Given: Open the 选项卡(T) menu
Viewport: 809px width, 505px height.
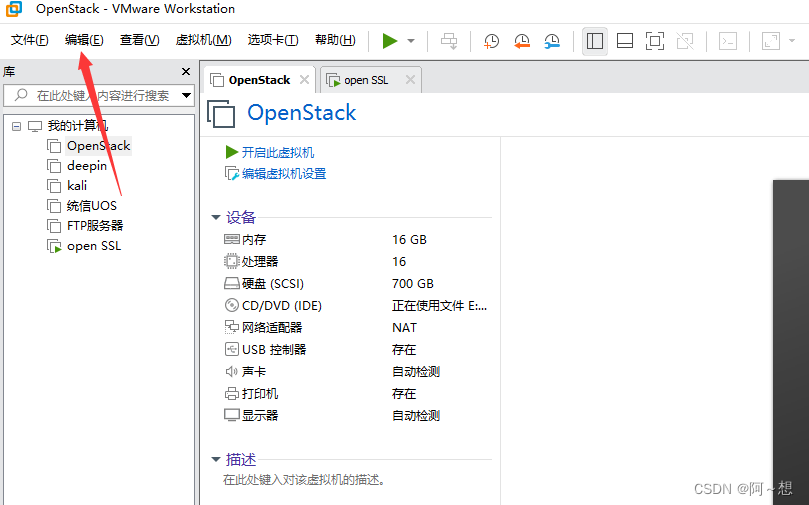Looking at the screenshot, I should coord(272,40).
